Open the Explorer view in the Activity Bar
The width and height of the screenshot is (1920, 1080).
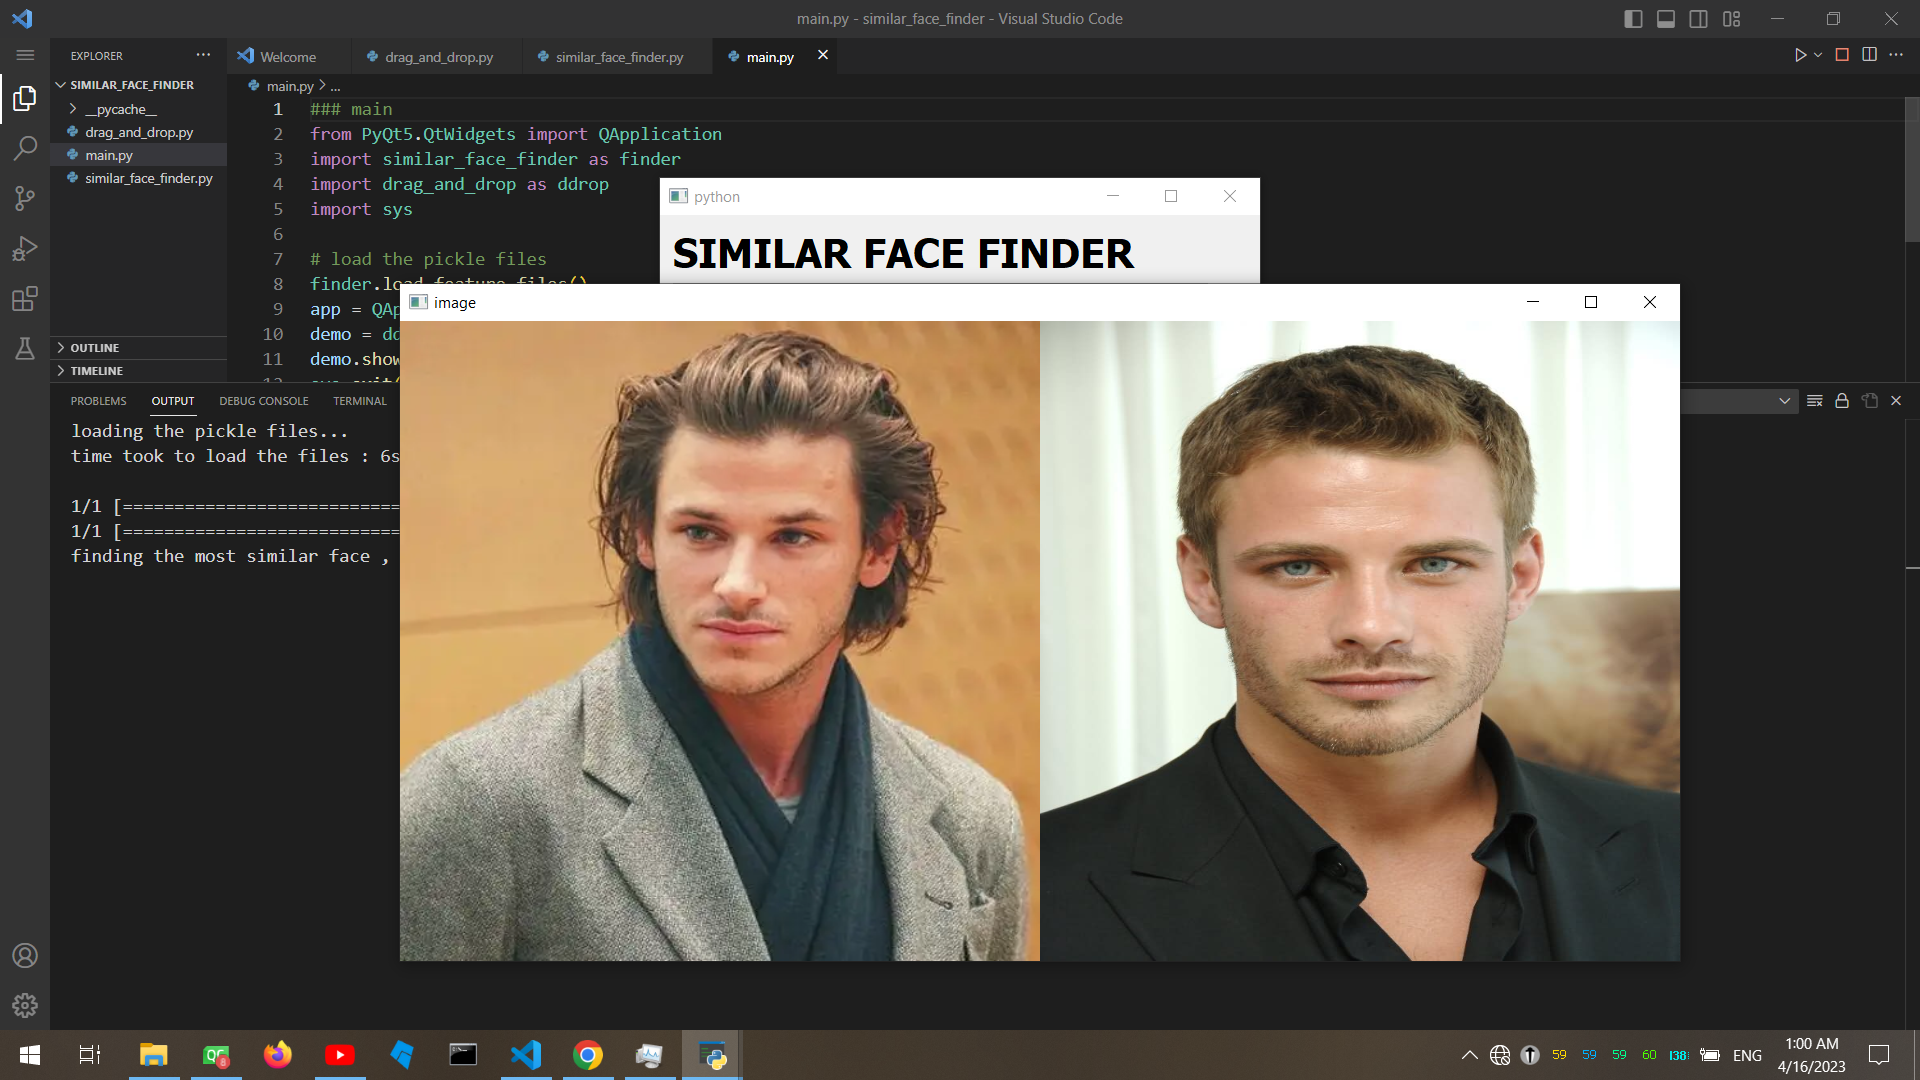point(25,98)
